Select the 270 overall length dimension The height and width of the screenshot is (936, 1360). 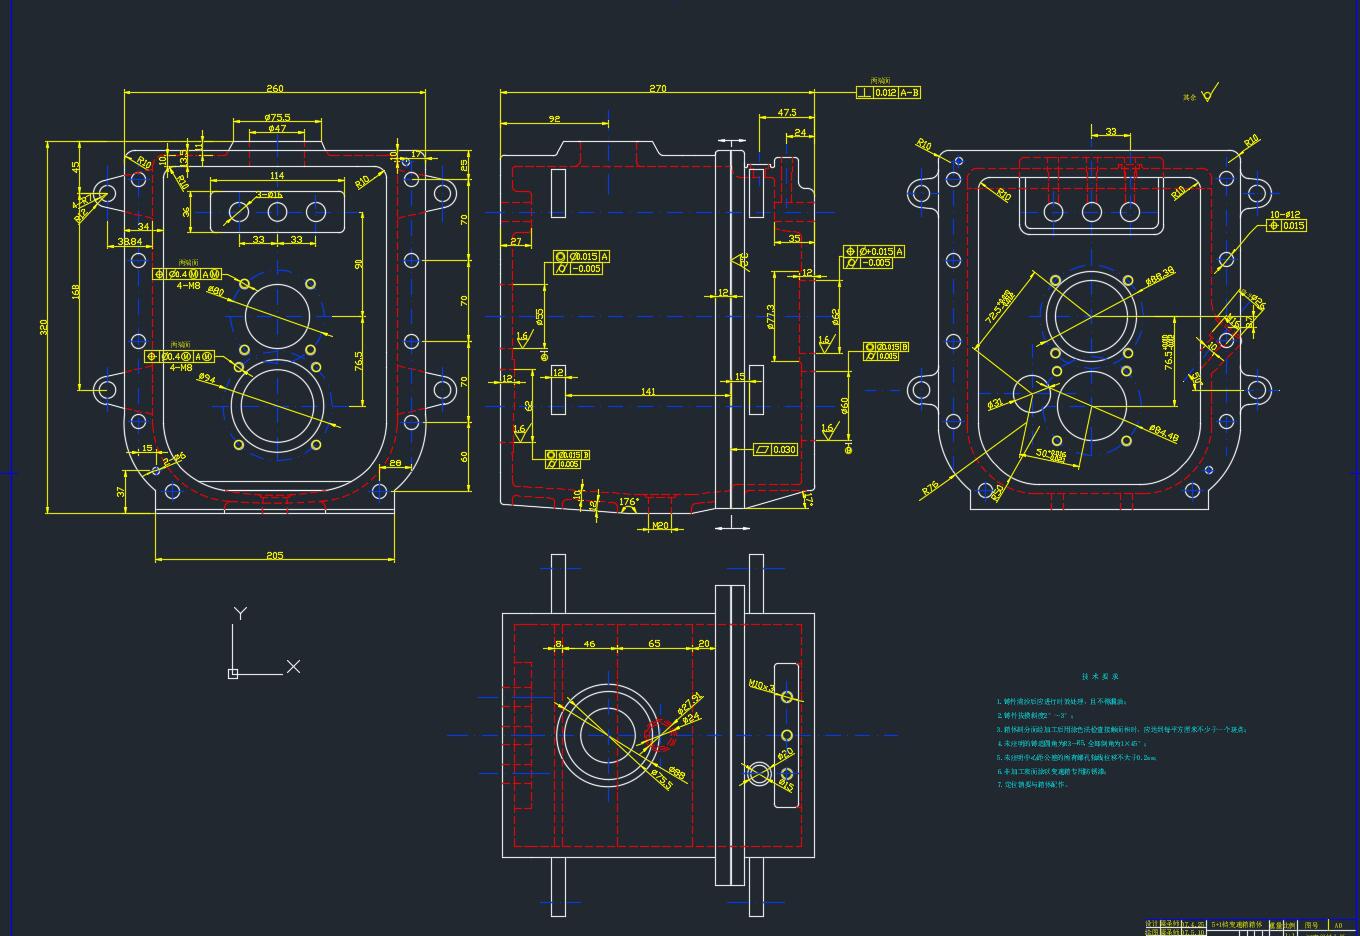click(657, 88)
